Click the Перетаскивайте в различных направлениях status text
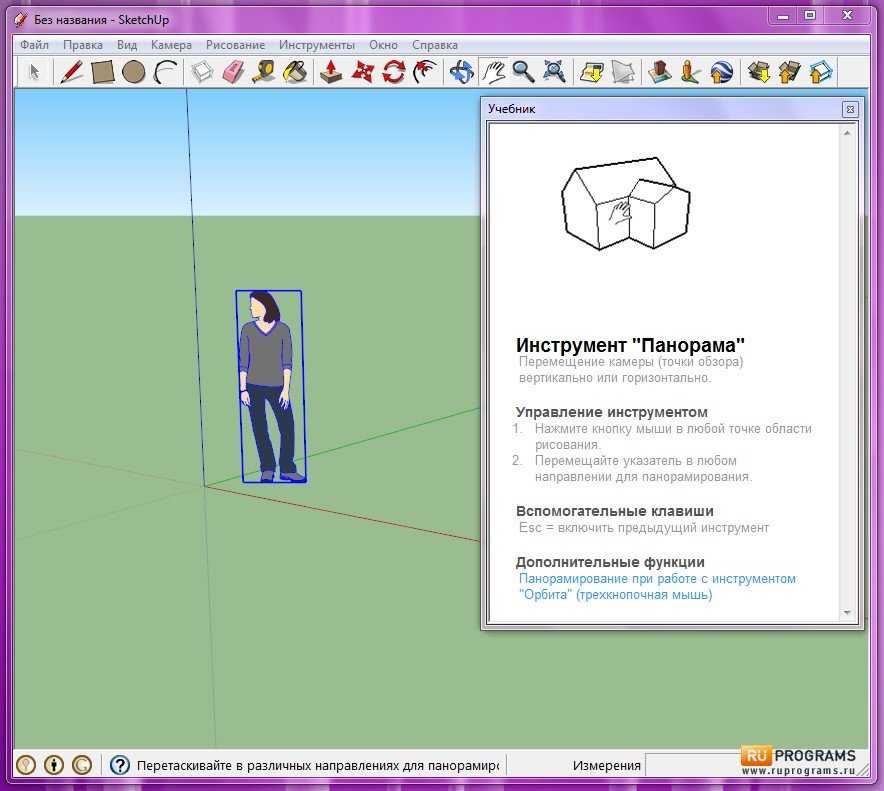 tap(318, 766)
